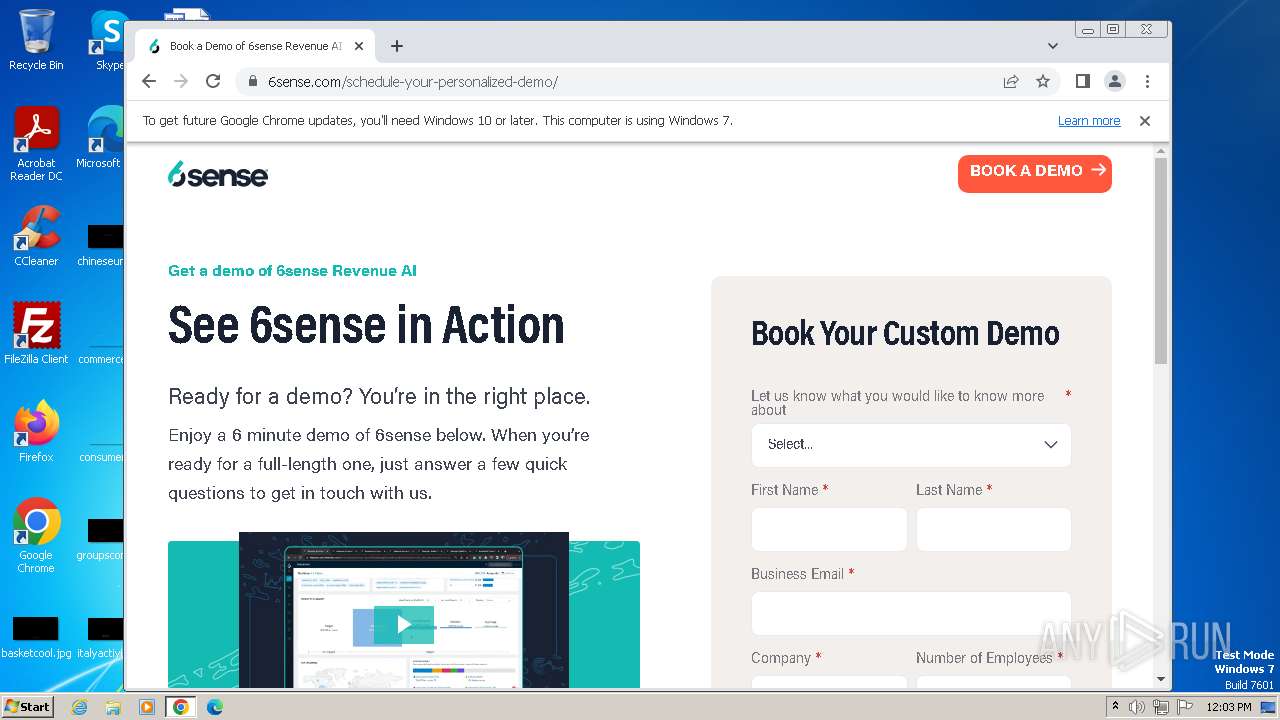The image size is (1280, 720).
Task: Bookmark this page with the star icon
Action: pyautogui.click(x=1043, y=82)
